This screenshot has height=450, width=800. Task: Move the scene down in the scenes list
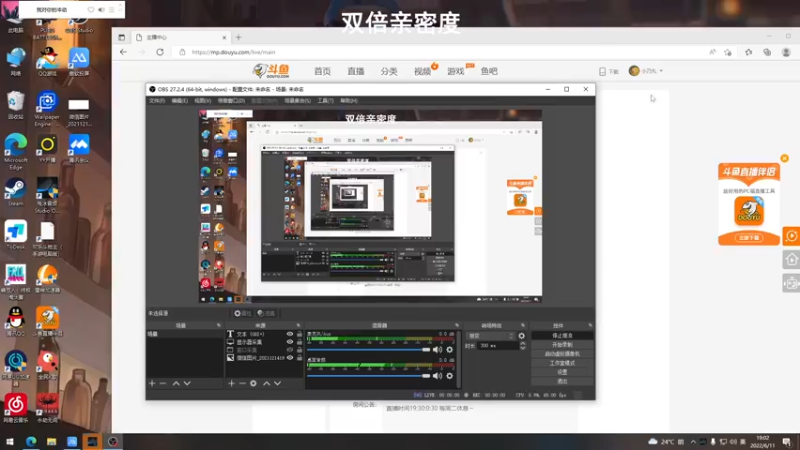[187, 383]
